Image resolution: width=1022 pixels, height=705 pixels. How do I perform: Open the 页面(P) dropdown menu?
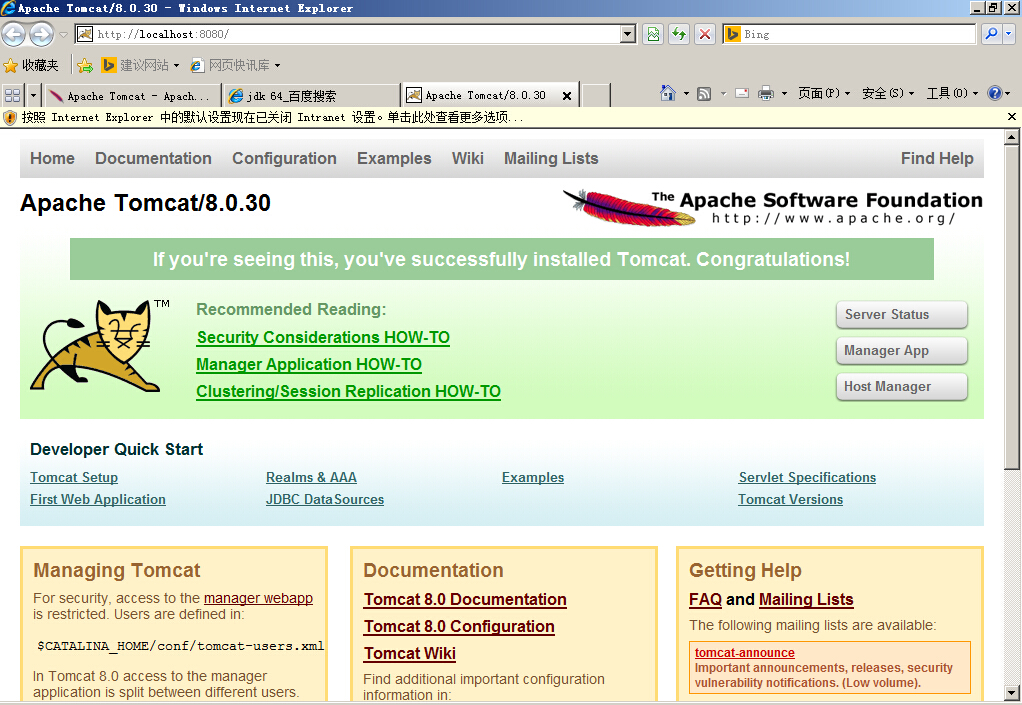[x=823, y=93]
